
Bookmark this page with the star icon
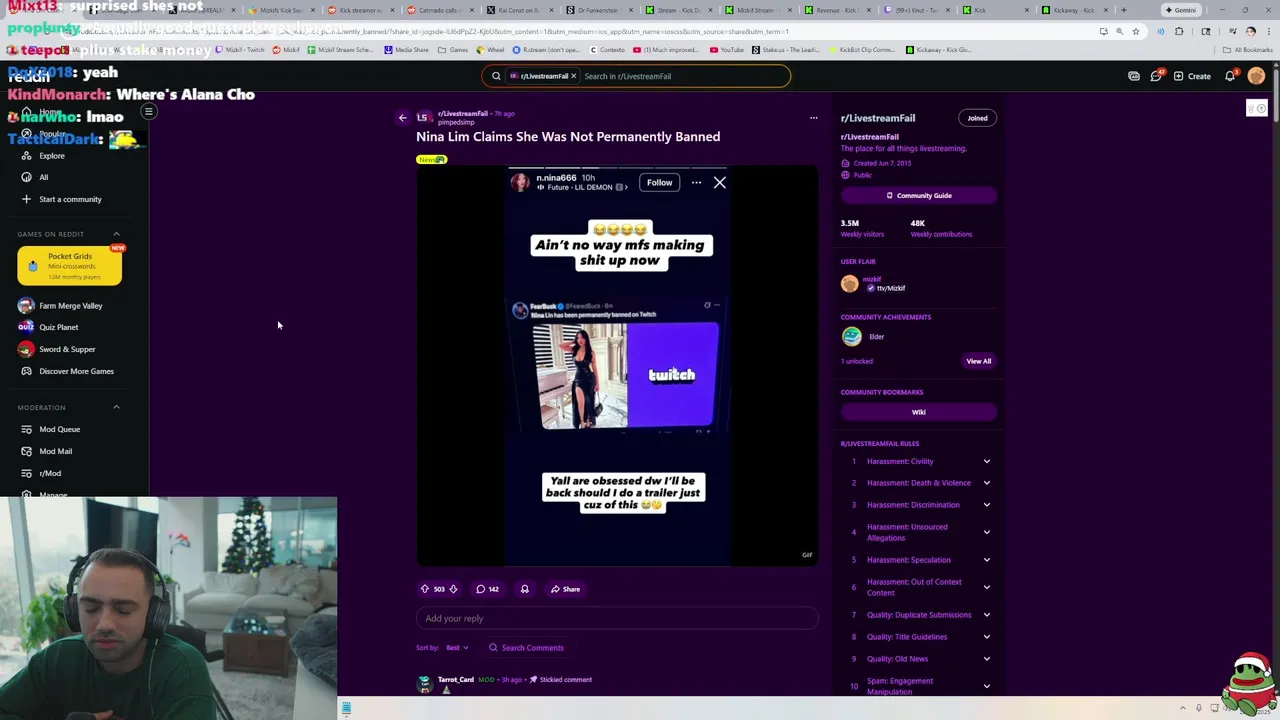[1136, 31]
